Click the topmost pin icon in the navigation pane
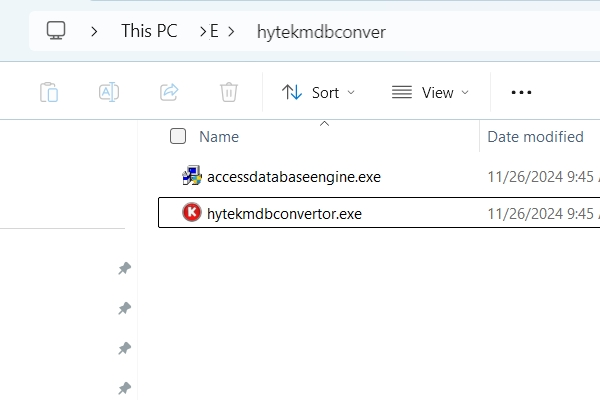 coord(124,269)
